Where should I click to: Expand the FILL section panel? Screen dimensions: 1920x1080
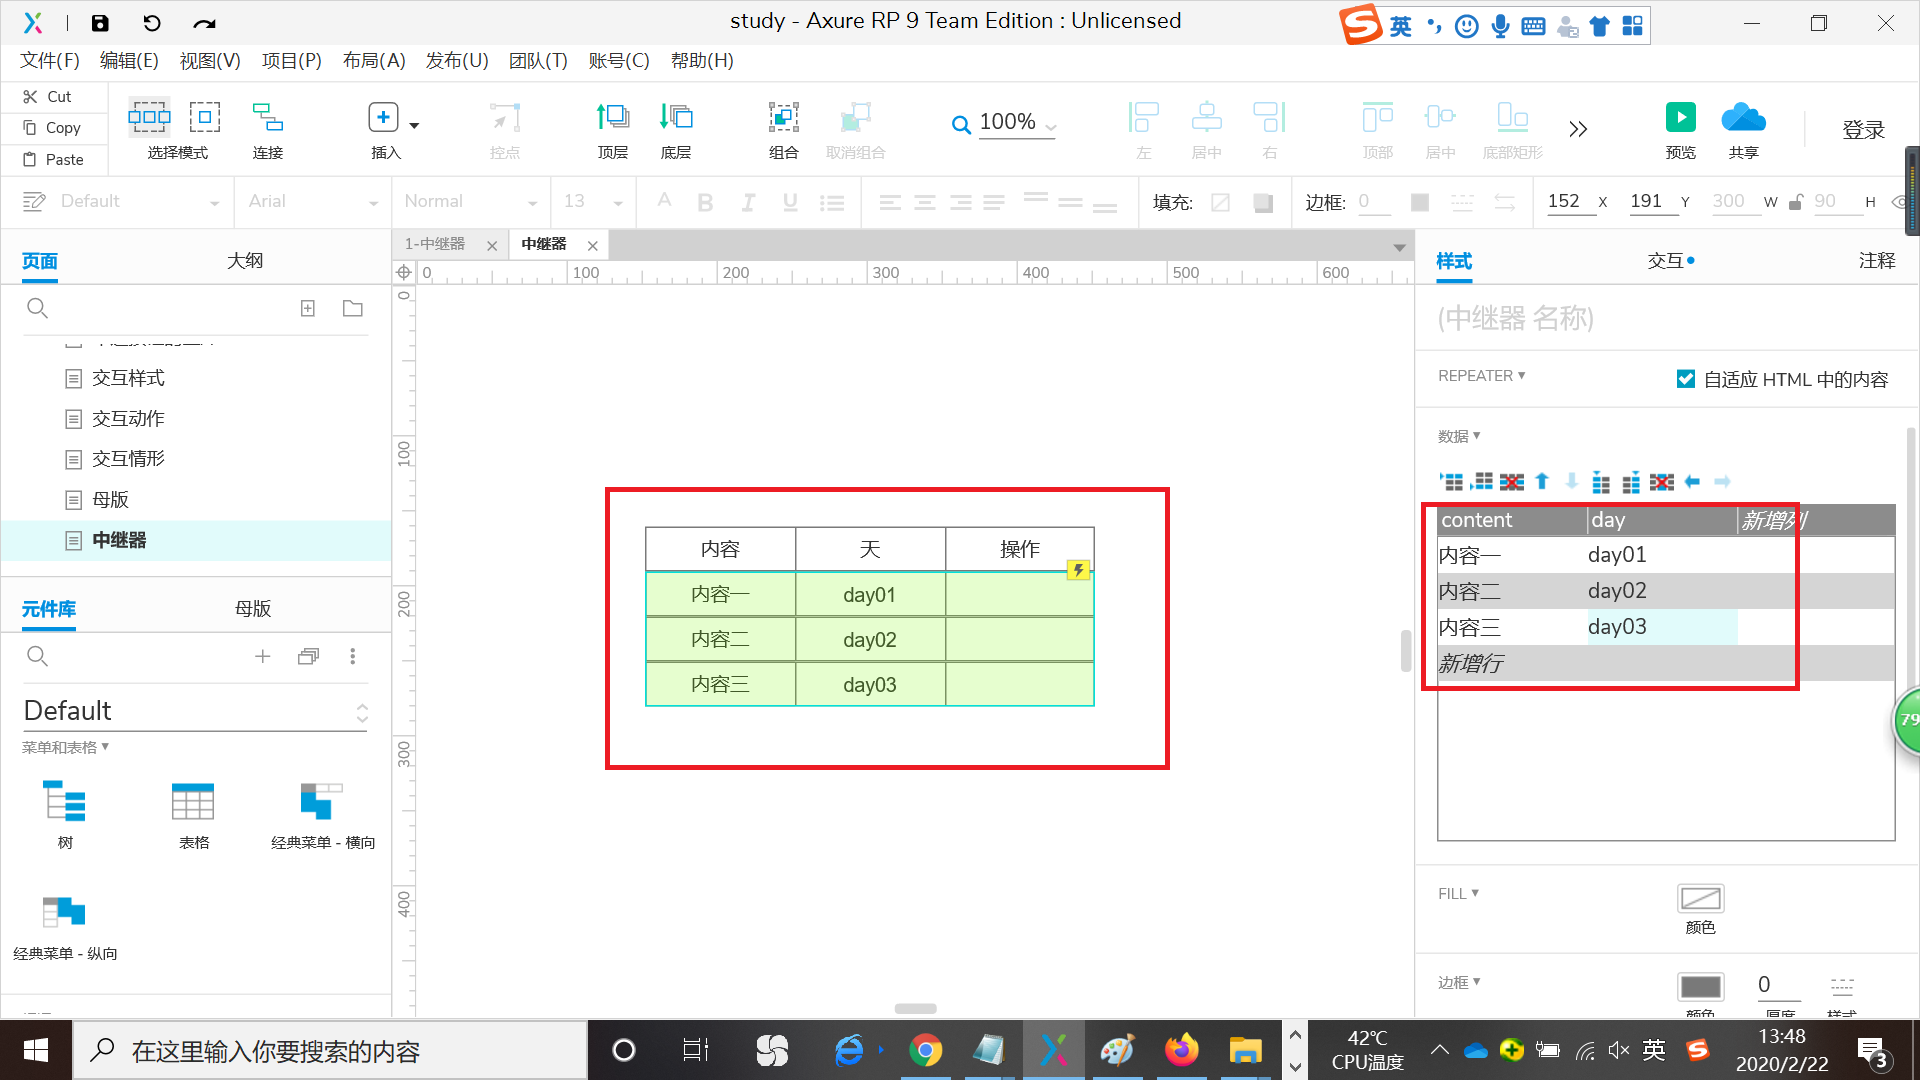1460,894
